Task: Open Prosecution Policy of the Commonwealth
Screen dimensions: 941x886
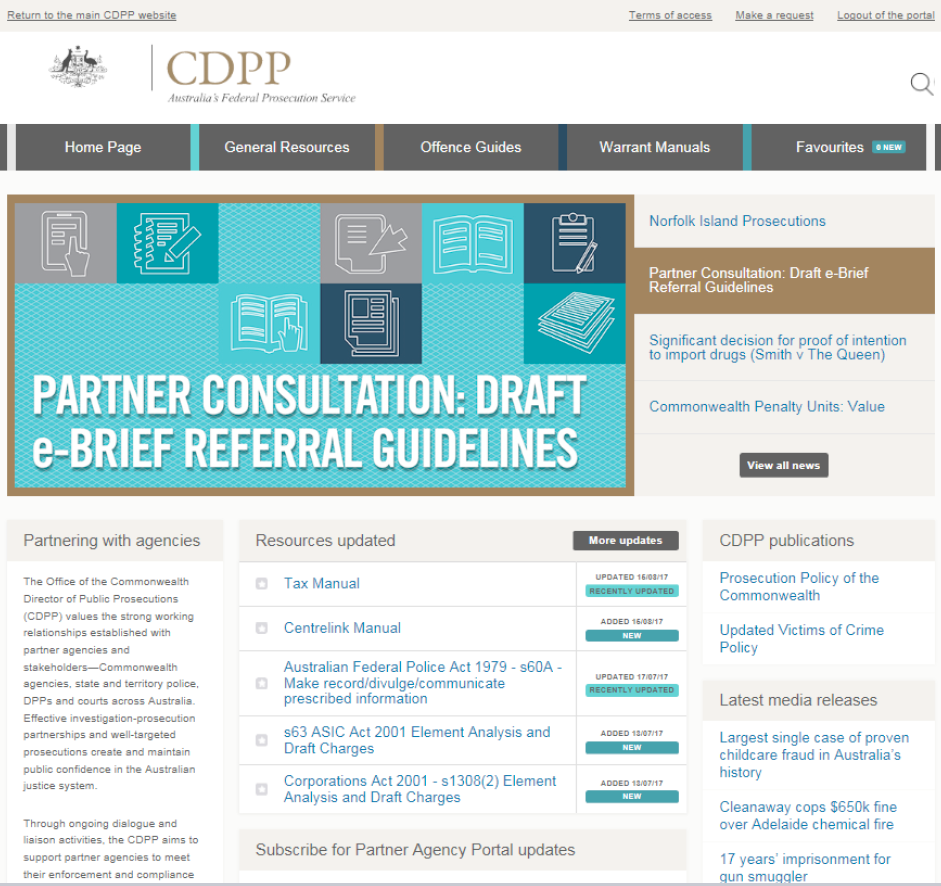Action: 799,586
